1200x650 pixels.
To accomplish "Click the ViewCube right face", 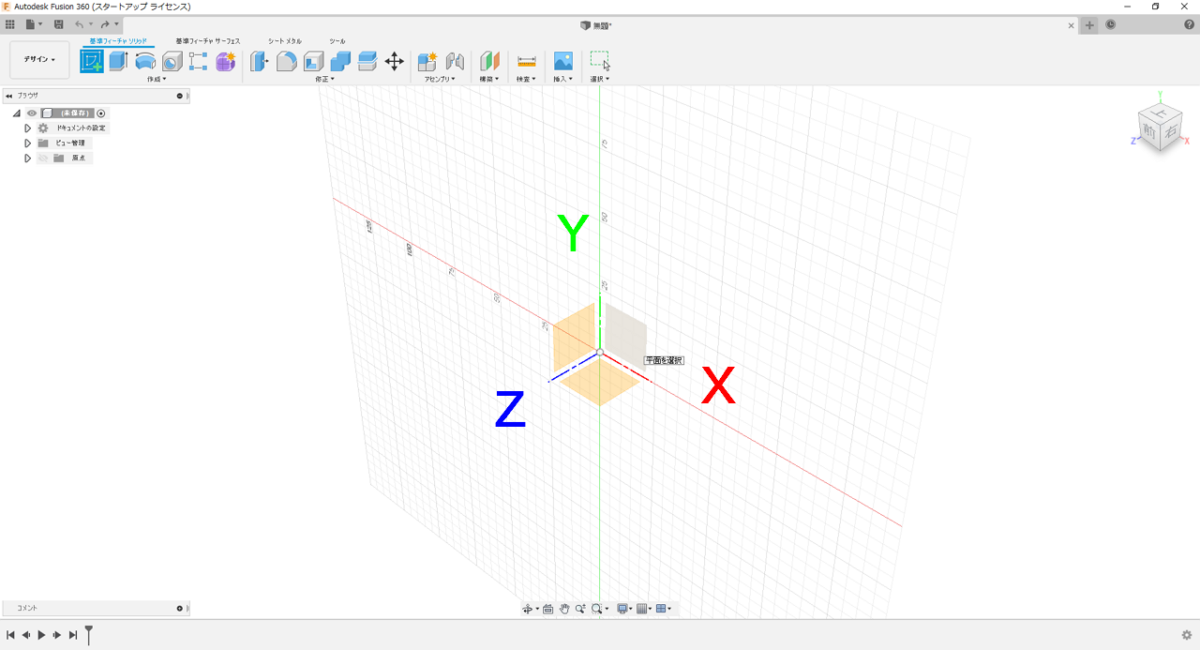I will click(1169, 131).
